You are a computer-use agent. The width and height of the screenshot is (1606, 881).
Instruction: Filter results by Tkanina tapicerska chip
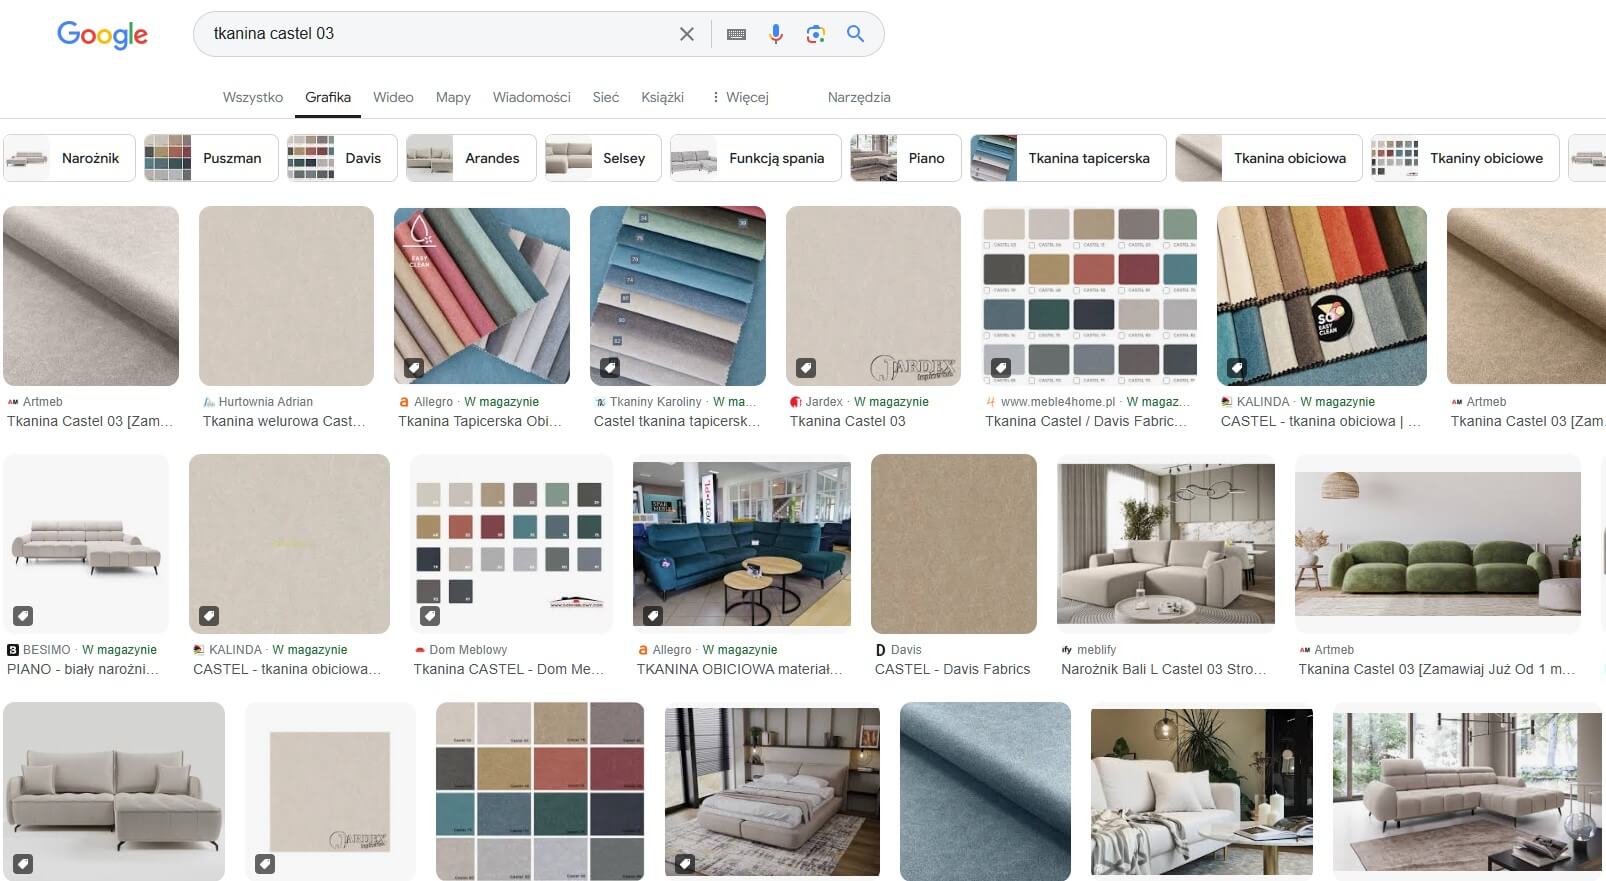point(1068,158)
